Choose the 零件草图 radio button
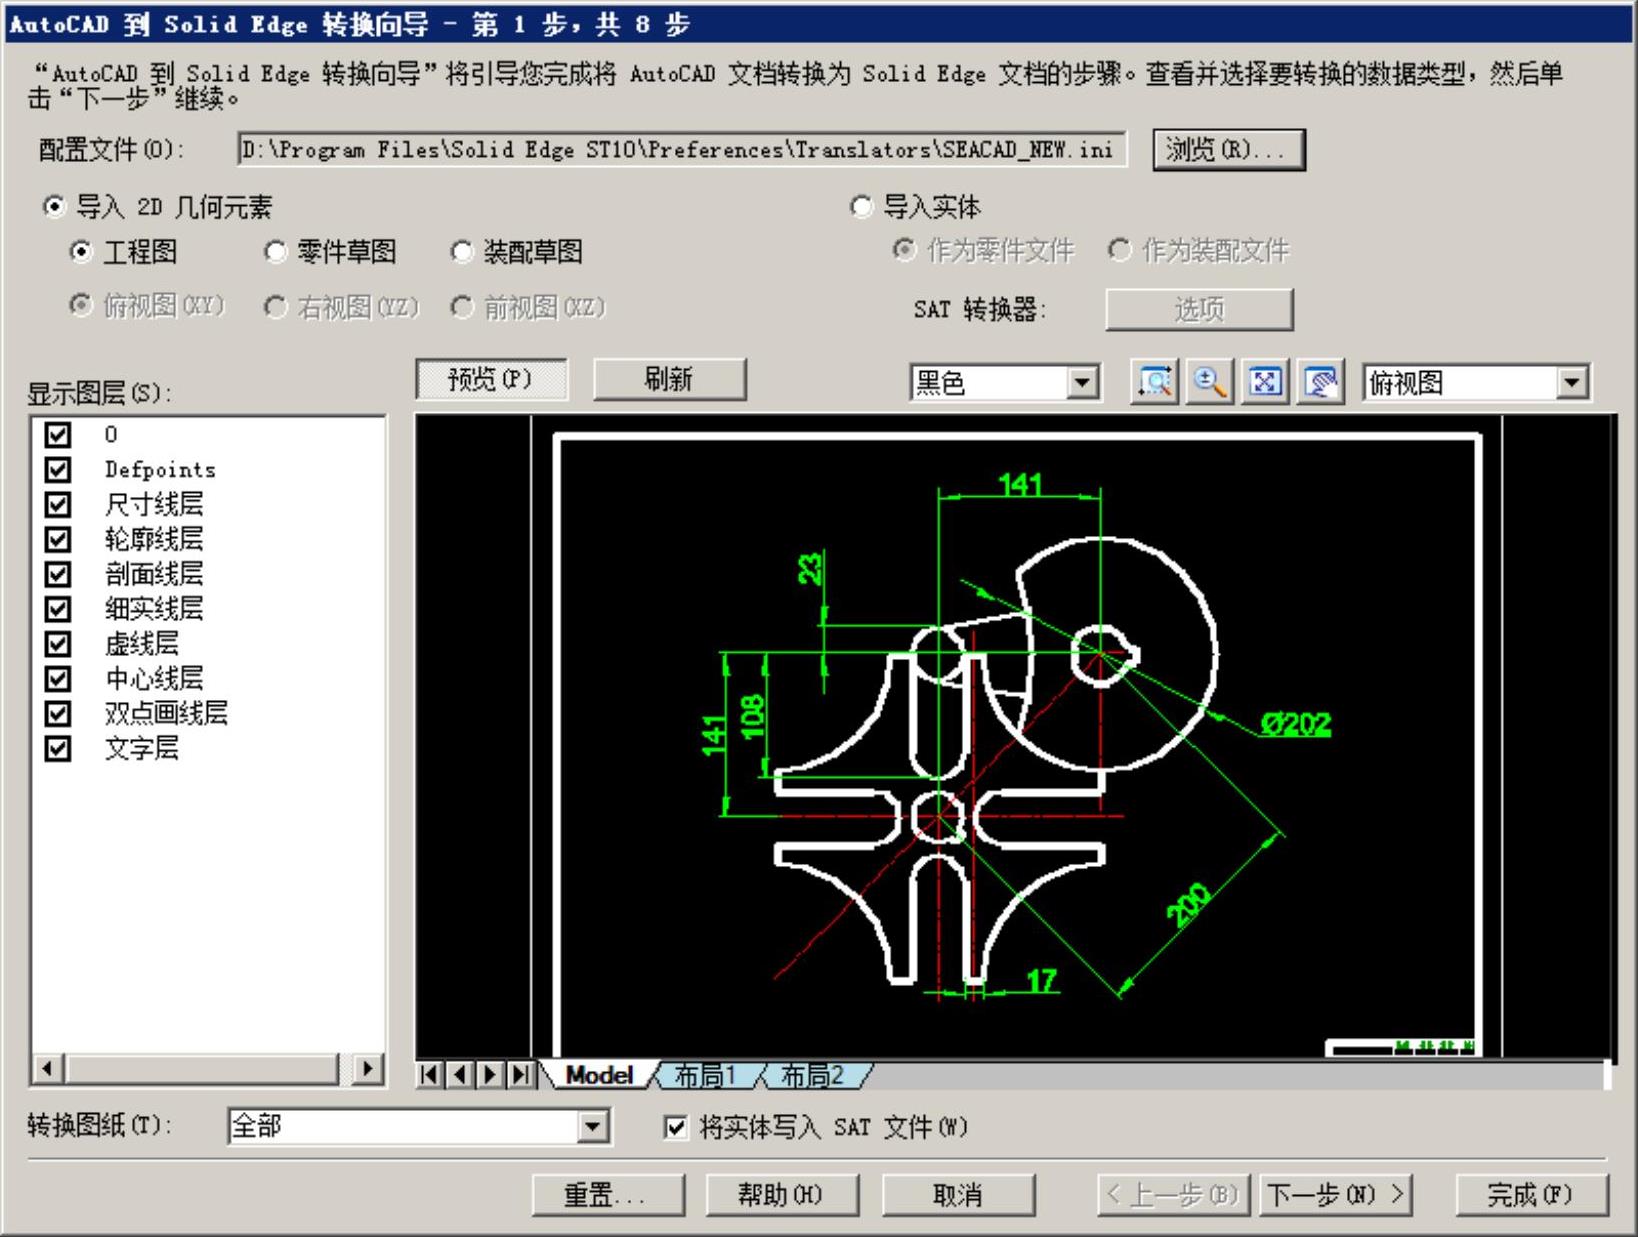The width and height of the screenshot is (1638, 1237). coord(275,251)
